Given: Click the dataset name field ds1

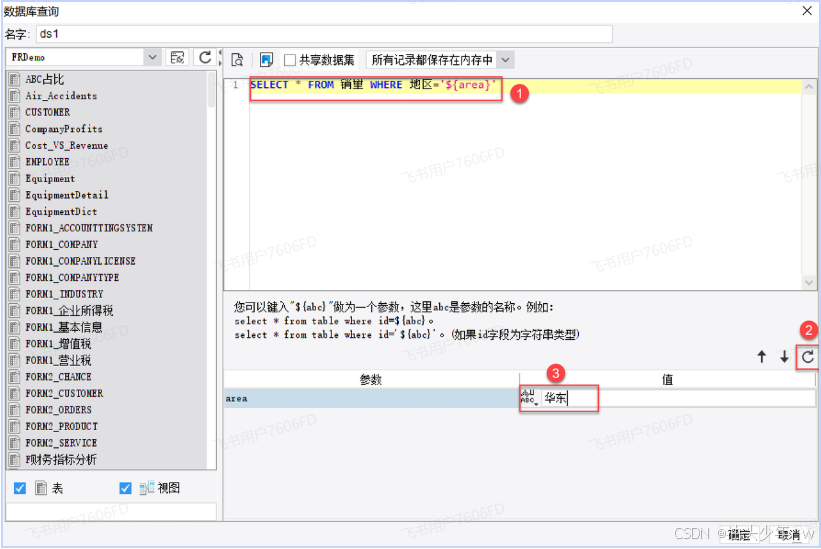Looking at the screenshot, I should tap(324, 34).
